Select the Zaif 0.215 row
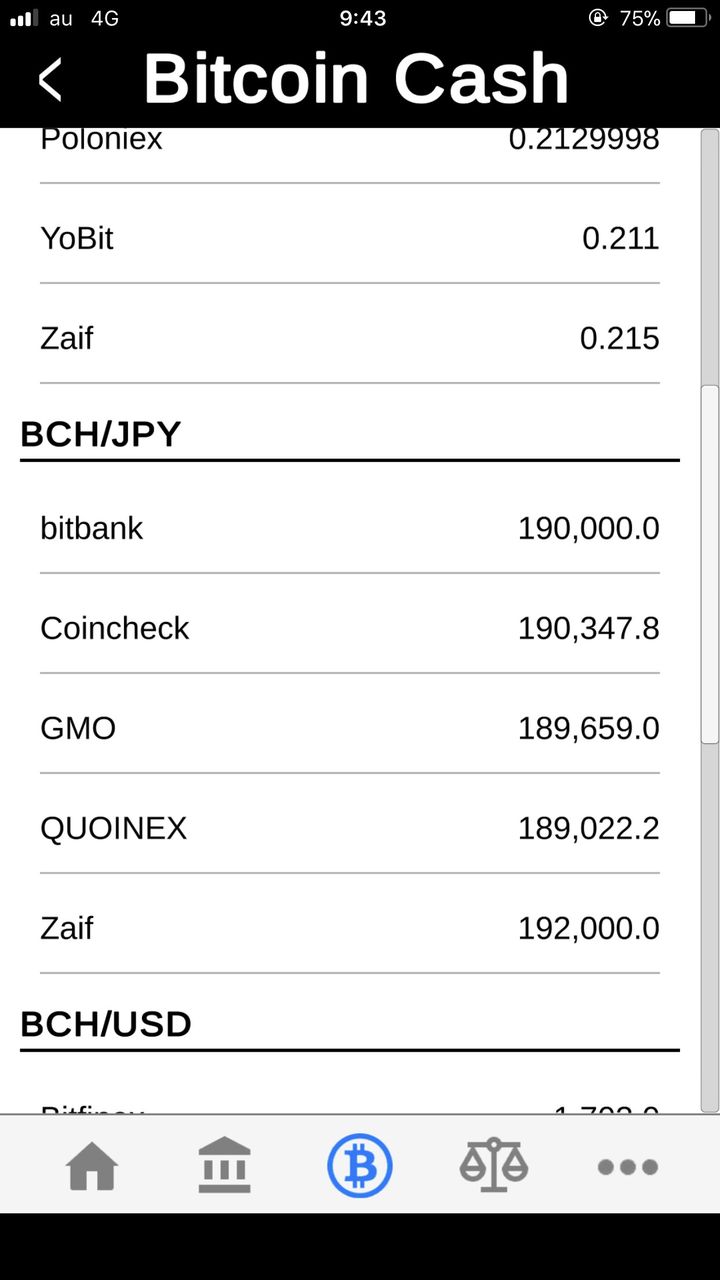Image resolution: width=720 pixels, height=1280 pixels. point(349,338)
